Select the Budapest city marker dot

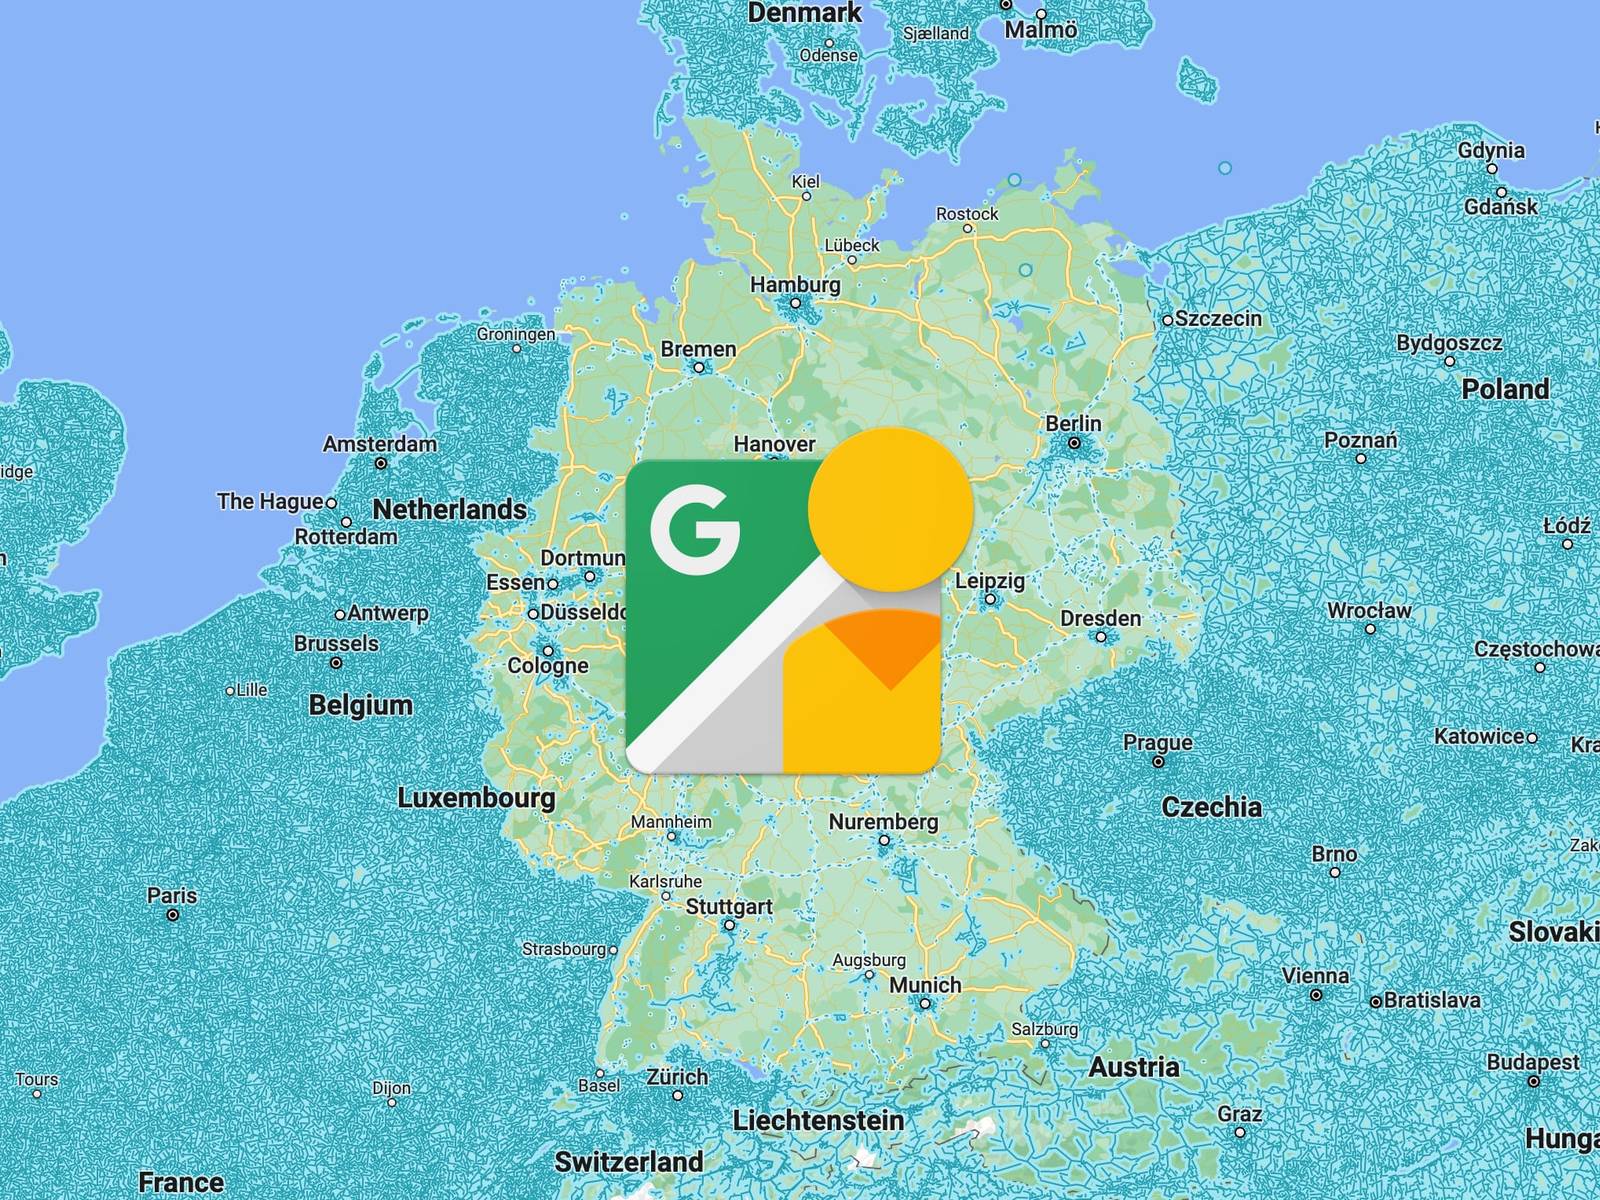(x=1533, y=1081)
